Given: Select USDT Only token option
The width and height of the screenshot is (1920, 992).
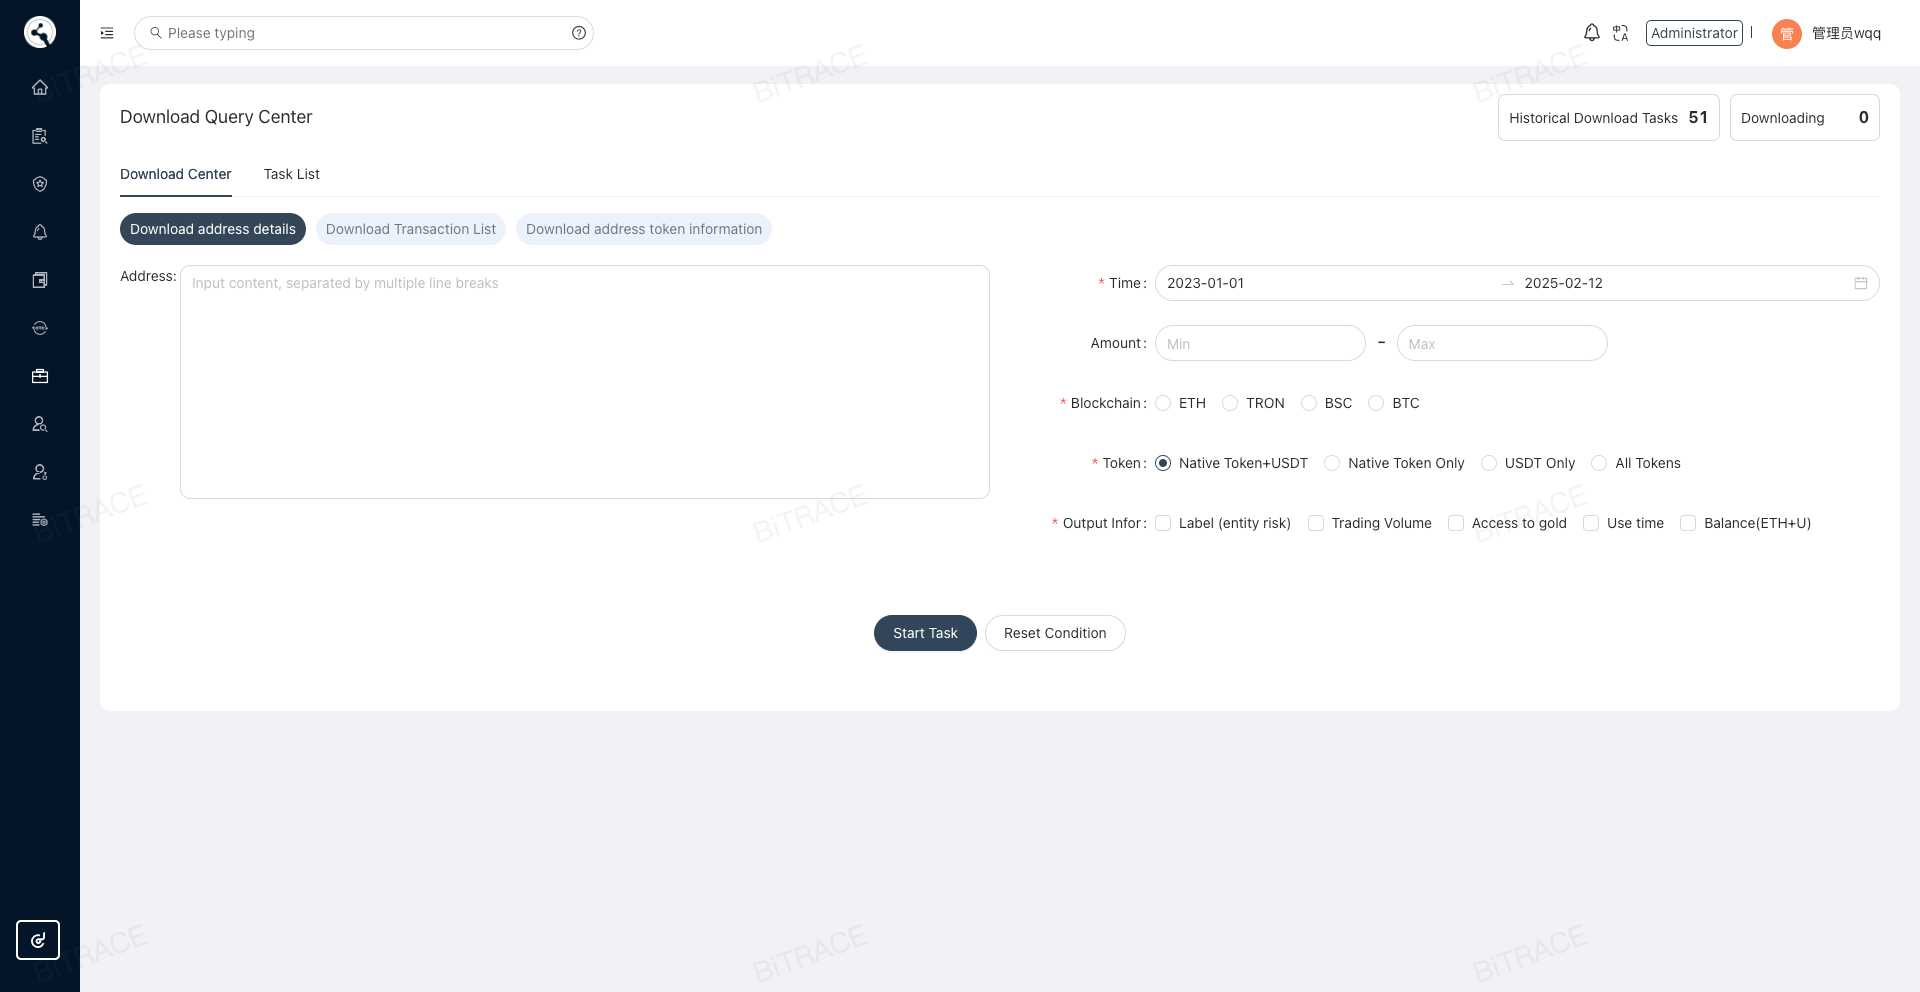Looking at the screenshot, I should tap(1489, 463).
